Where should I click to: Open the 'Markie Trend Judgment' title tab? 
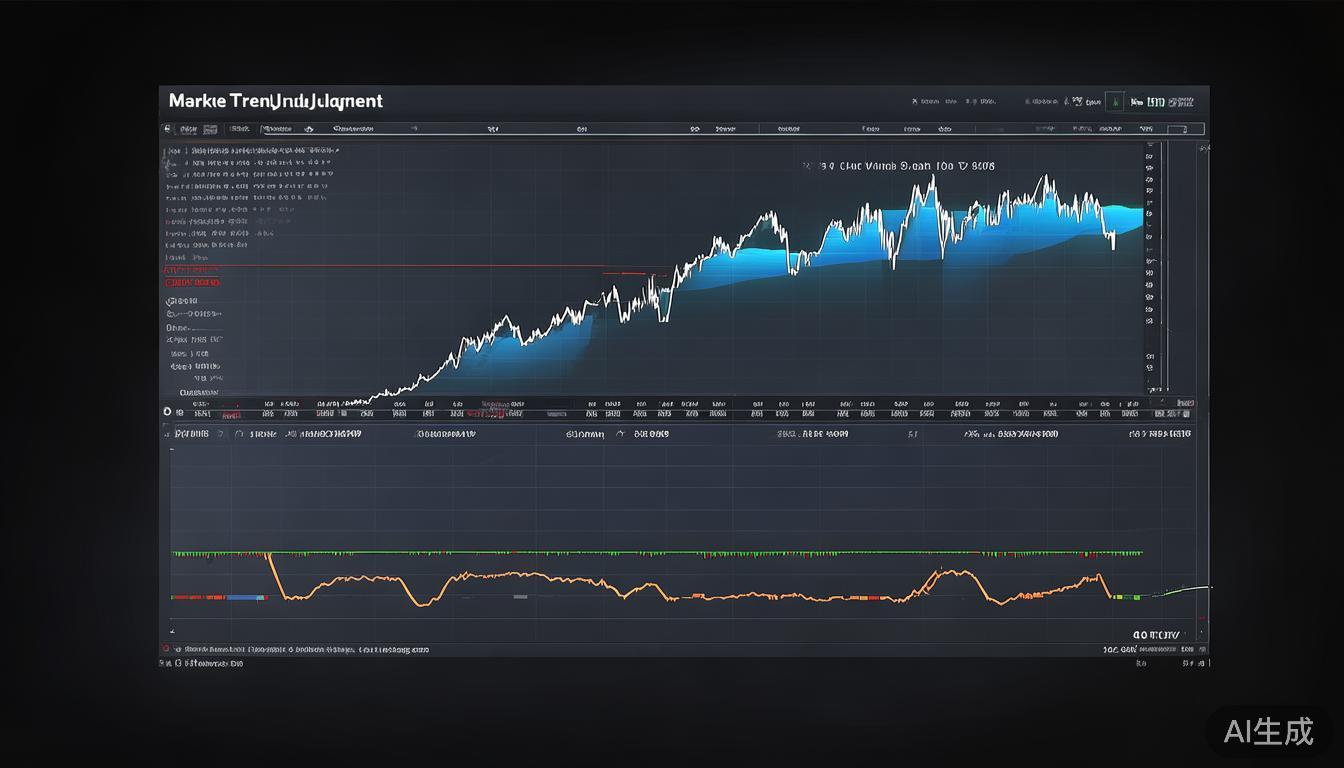tap(275, 101)
